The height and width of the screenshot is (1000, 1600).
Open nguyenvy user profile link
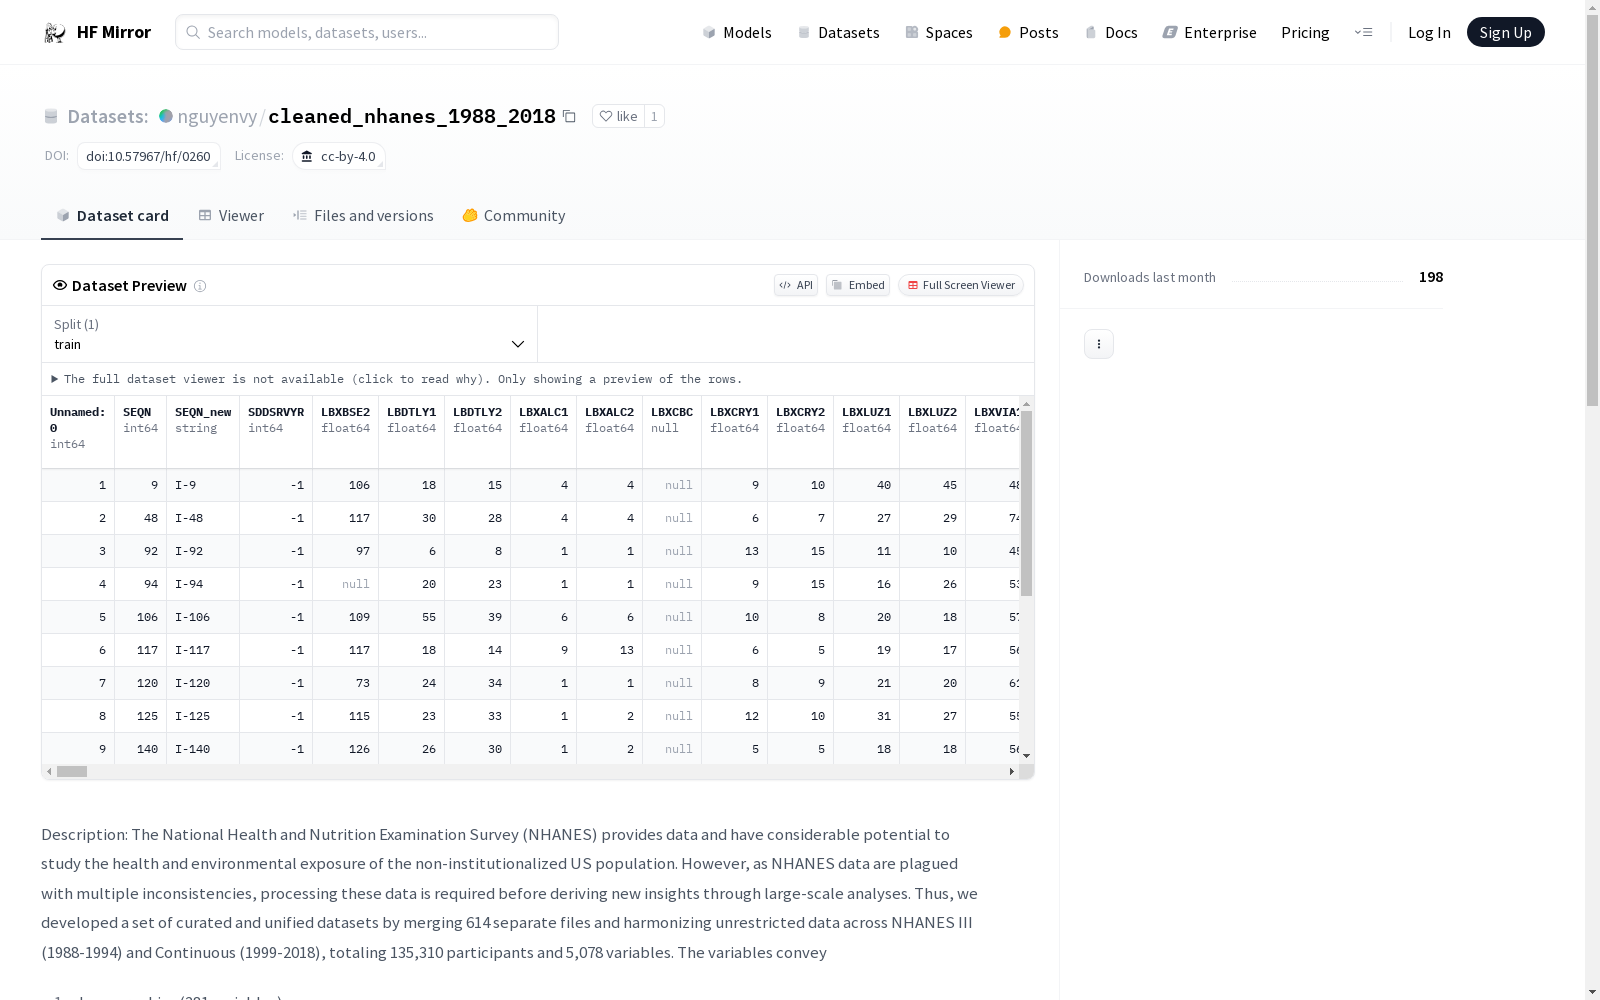coord(217,116)
